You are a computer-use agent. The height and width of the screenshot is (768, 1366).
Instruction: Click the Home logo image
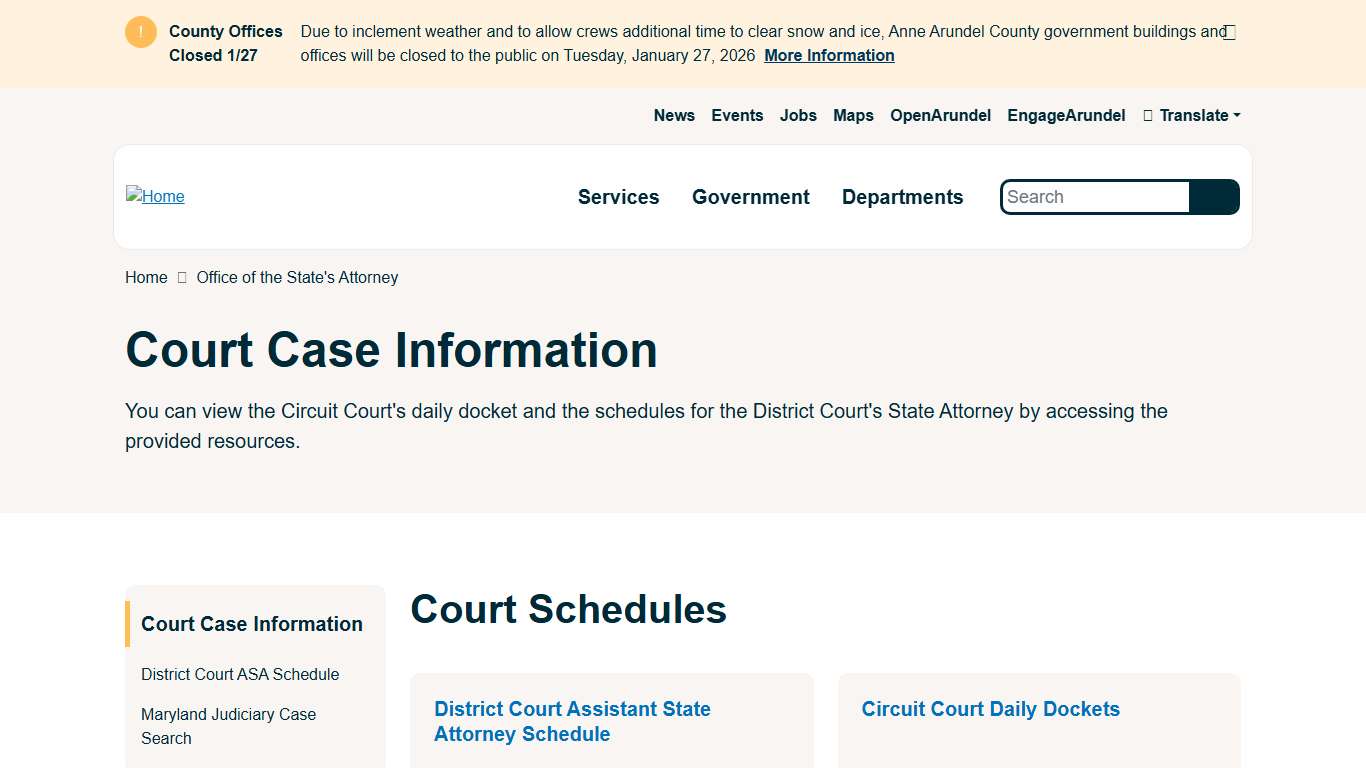[155, 196]
